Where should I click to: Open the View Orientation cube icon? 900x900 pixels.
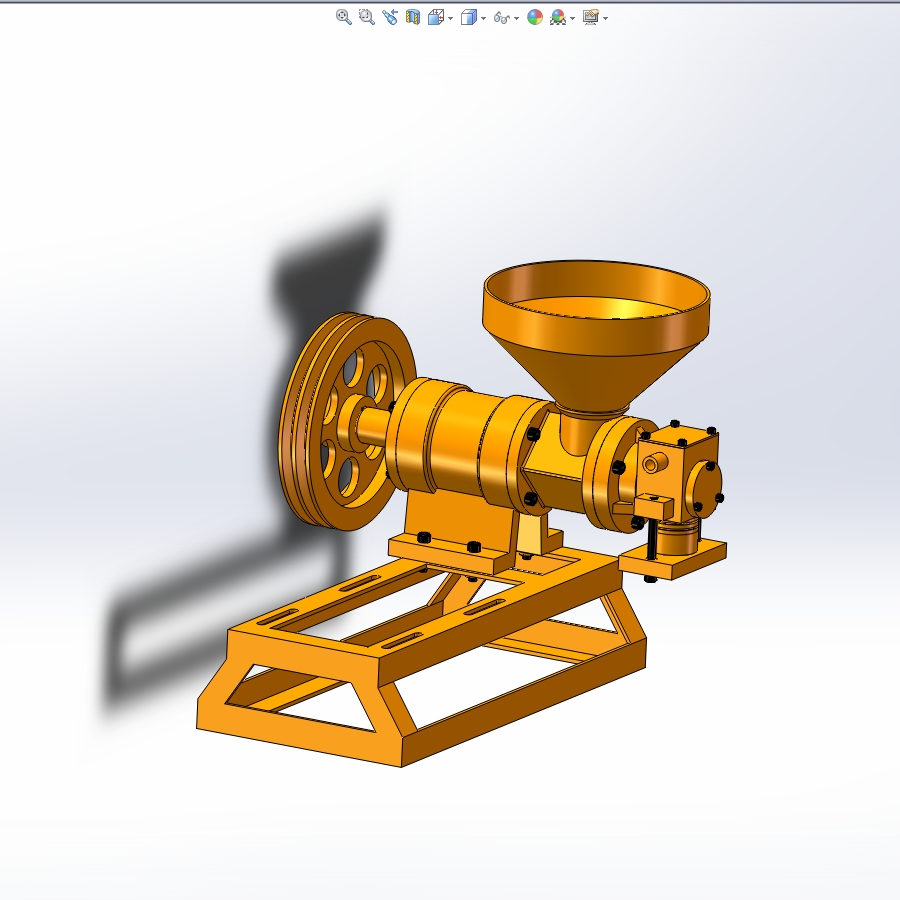[x=436, y=17]
